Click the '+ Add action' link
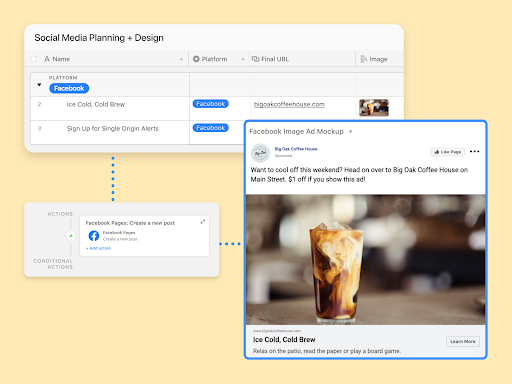This screenshot has height=384, width=512. (98, 248)
